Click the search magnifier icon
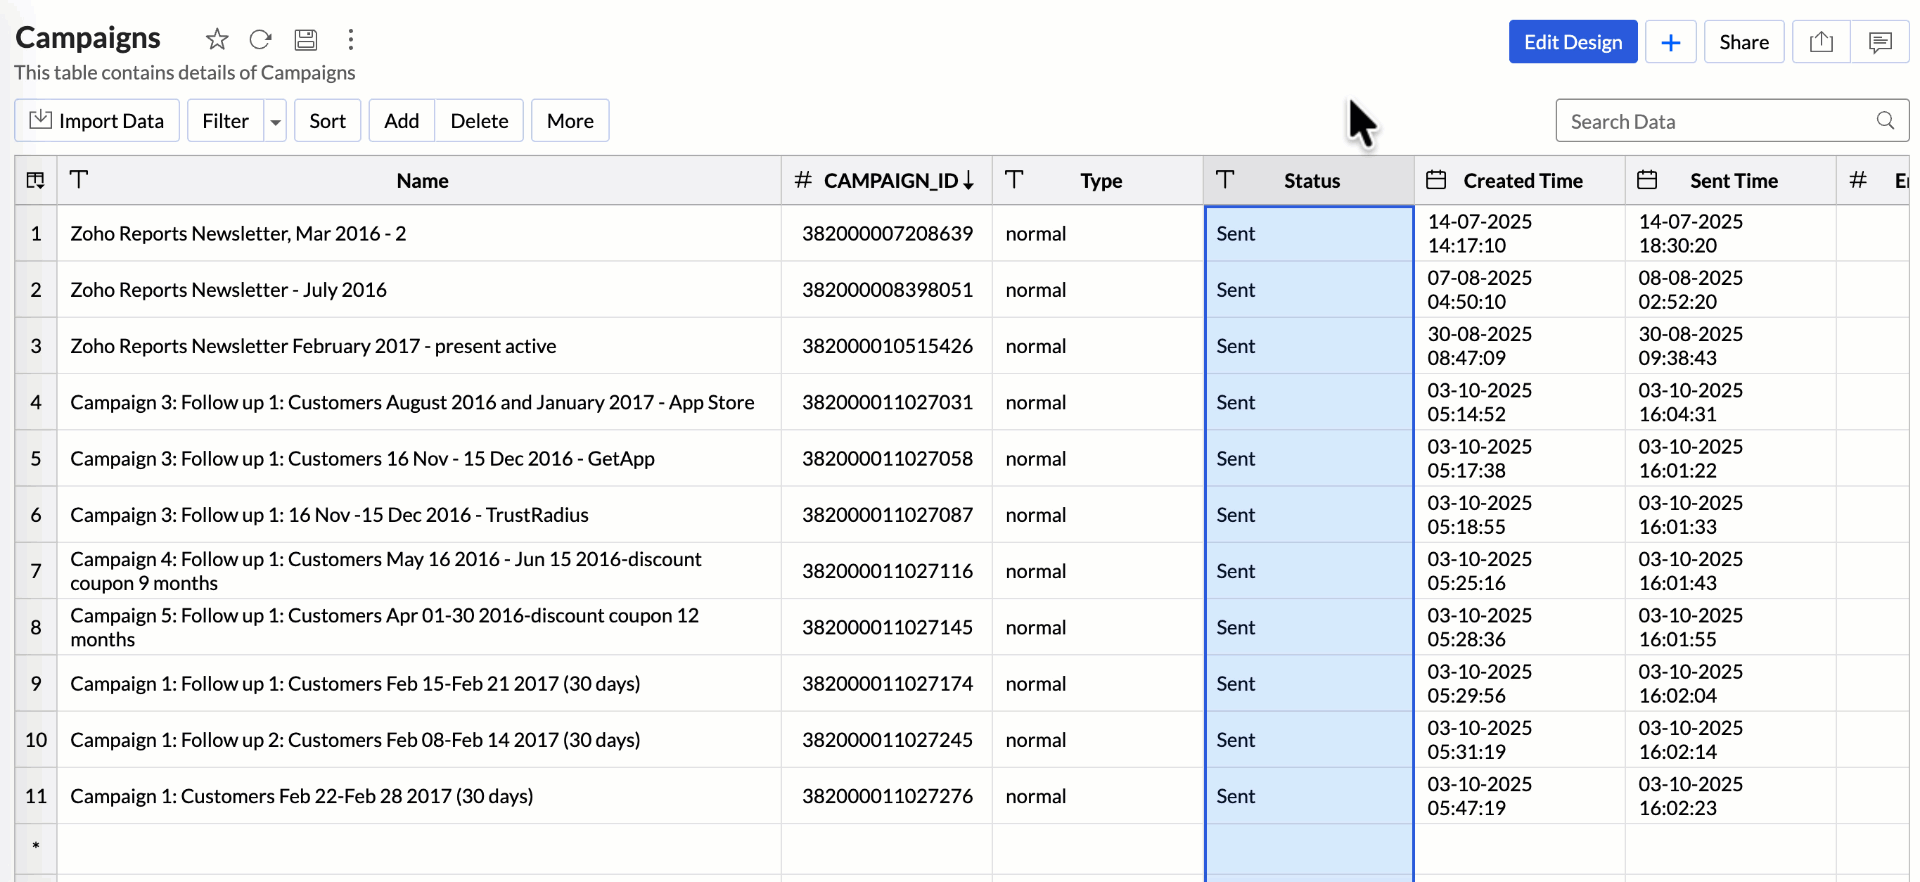Screen dimensions: 1920x882 click(x=1885, y=121)
